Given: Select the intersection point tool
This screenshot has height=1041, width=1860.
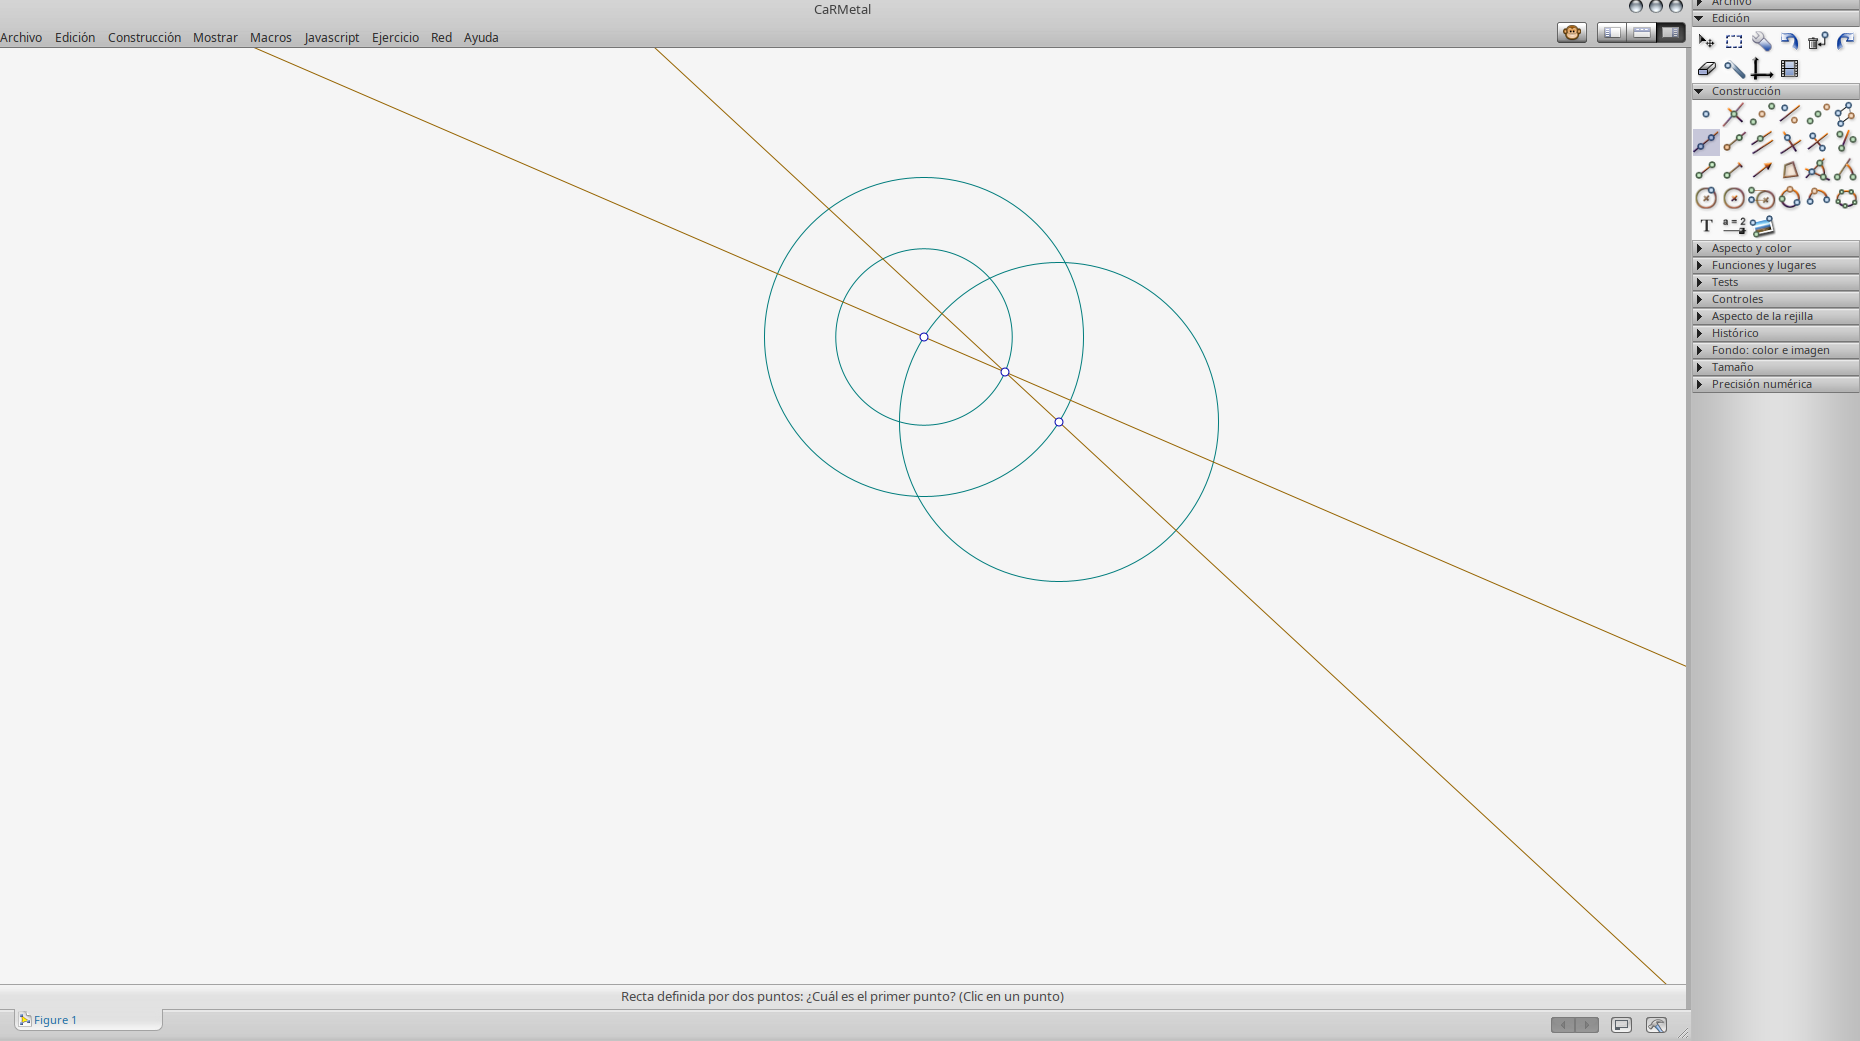Looking at the screenshot, I should click(1734, 114).
